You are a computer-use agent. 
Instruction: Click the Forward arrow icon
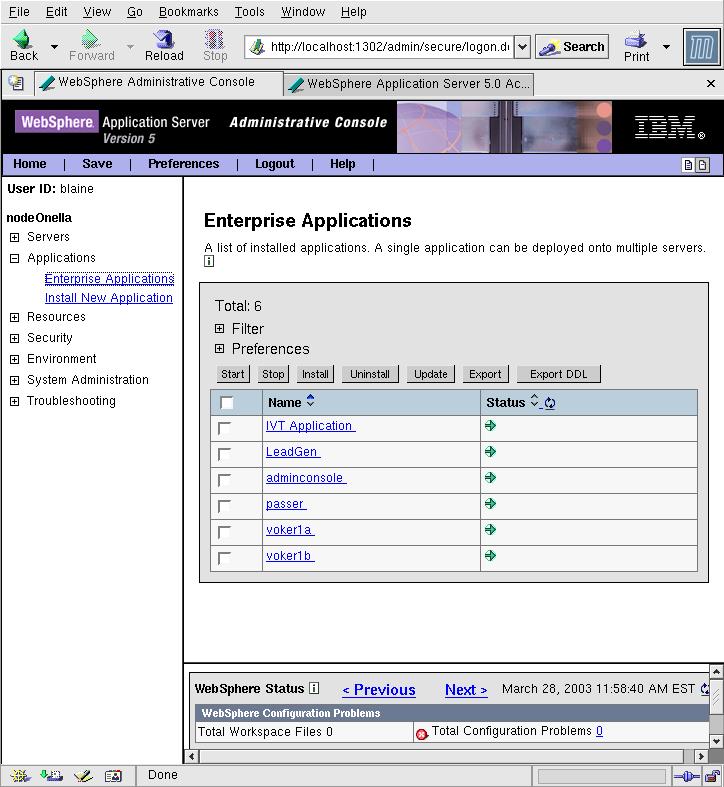(90, 39)
